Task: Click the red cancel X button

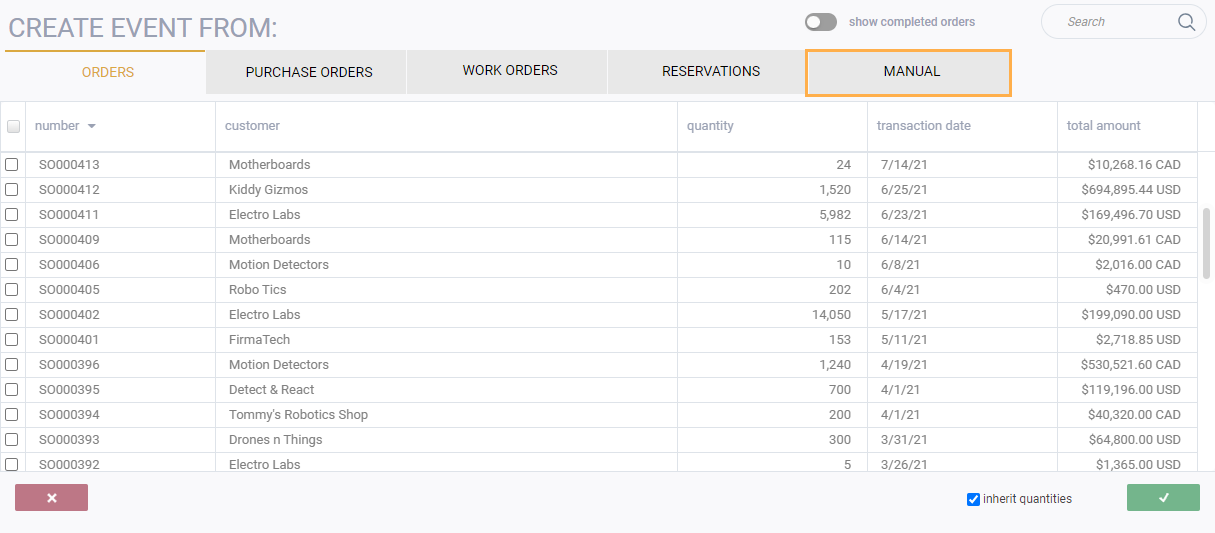Action: coord(51,498)
